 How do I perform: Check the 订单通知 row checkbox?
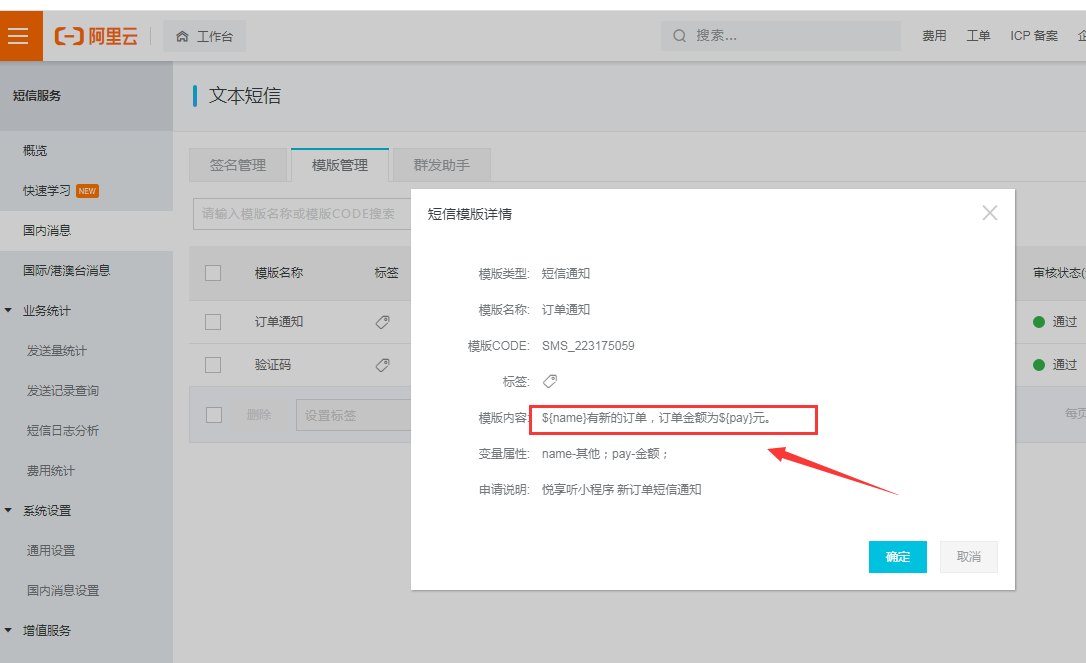[213, 321]
